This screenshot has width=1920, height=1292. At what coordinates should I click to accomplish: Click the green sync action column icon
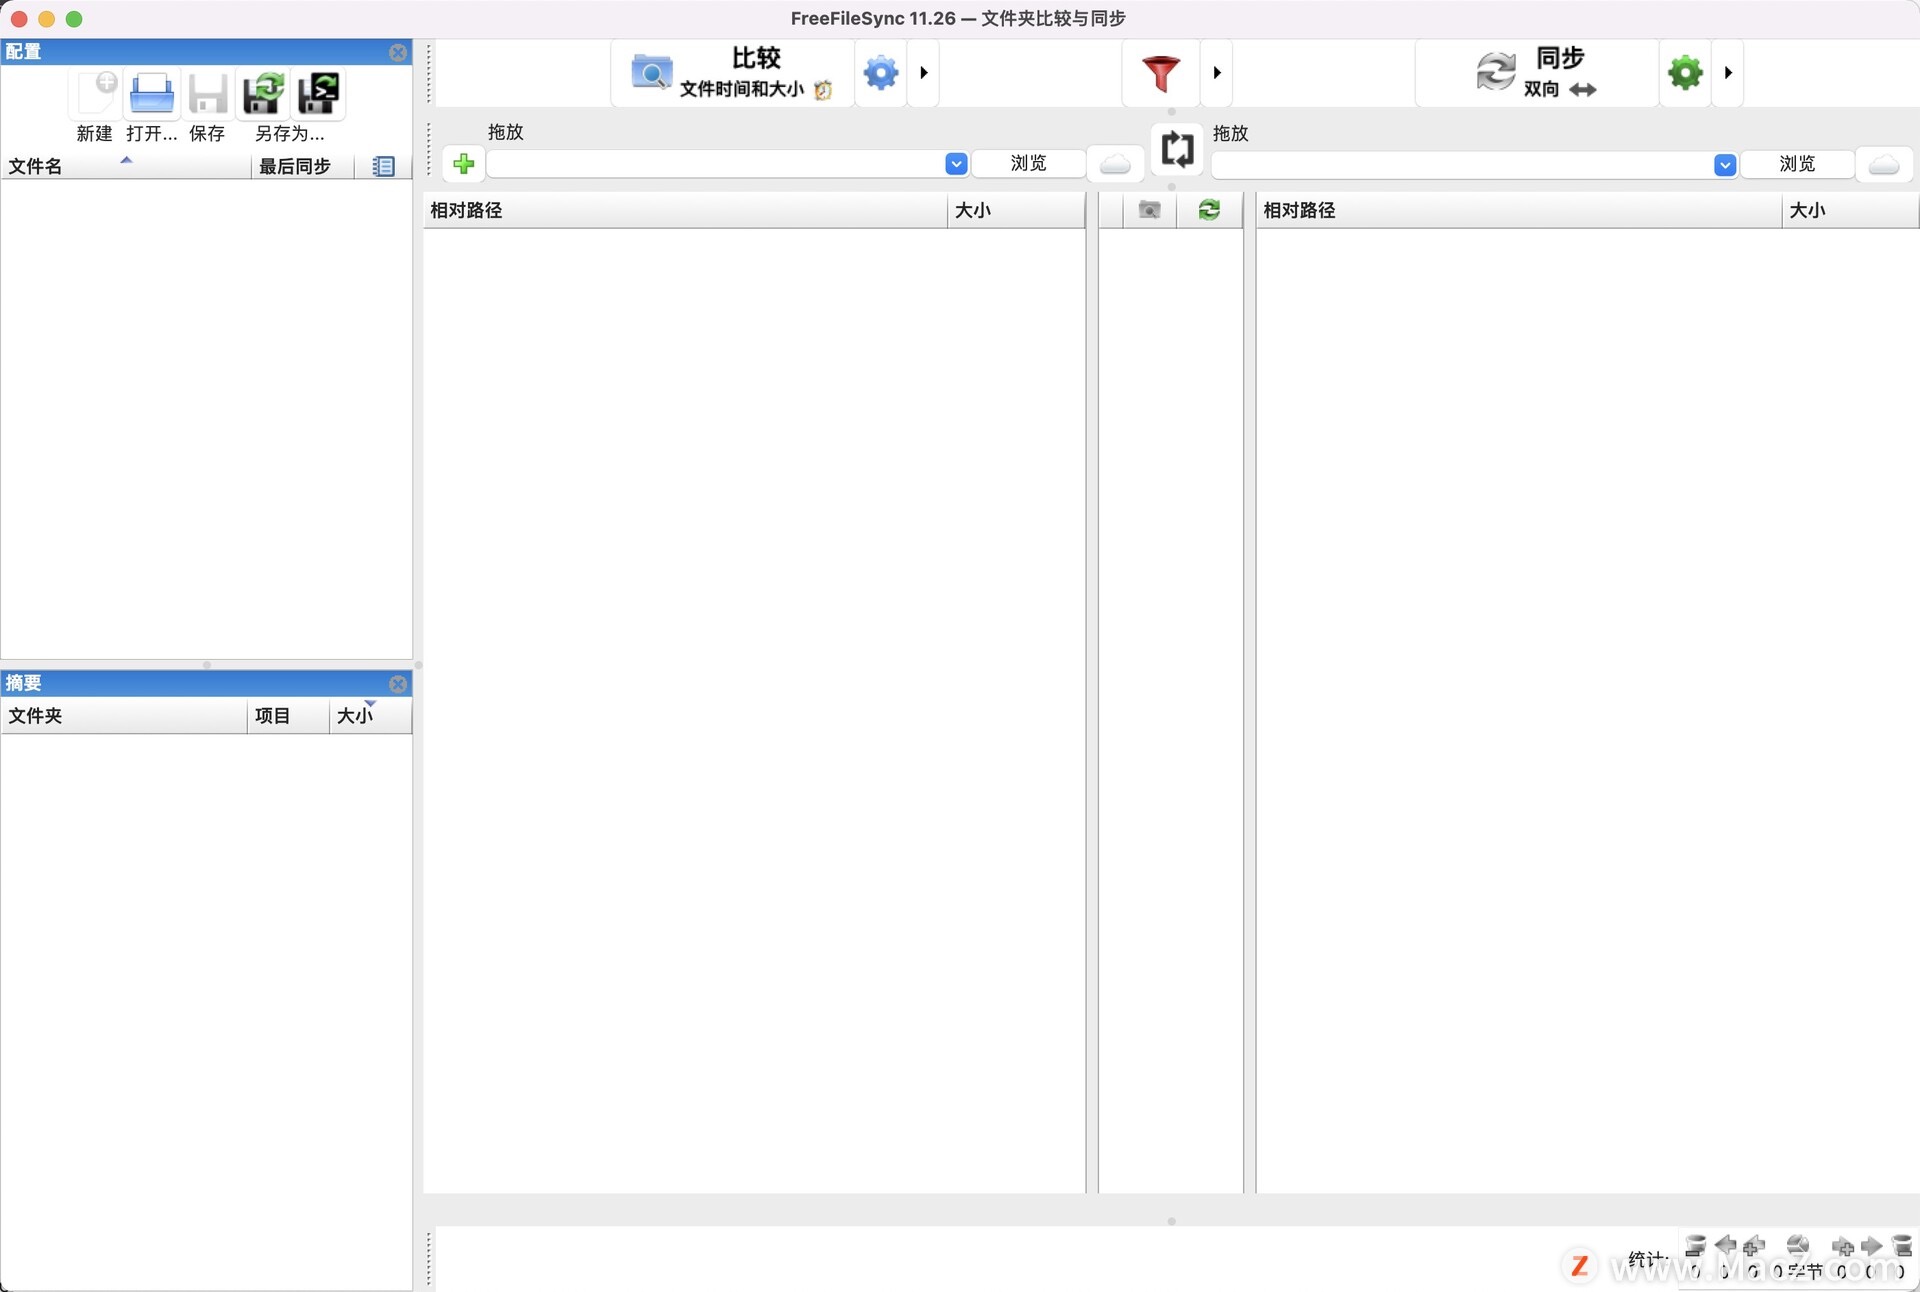pos(1209,210)
